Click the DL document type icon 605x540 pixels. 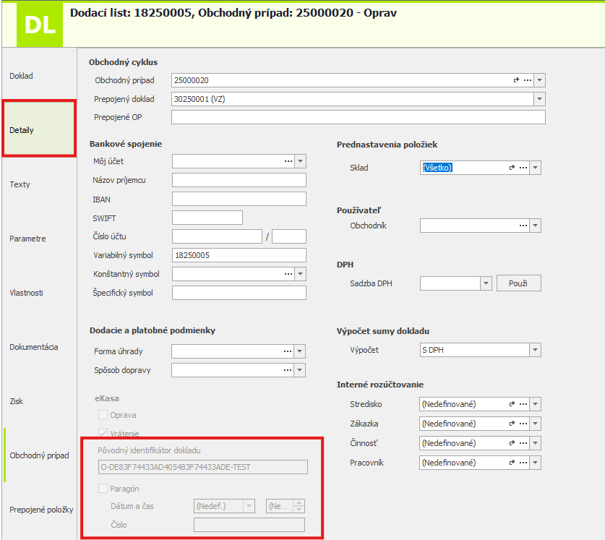[40, 24]
